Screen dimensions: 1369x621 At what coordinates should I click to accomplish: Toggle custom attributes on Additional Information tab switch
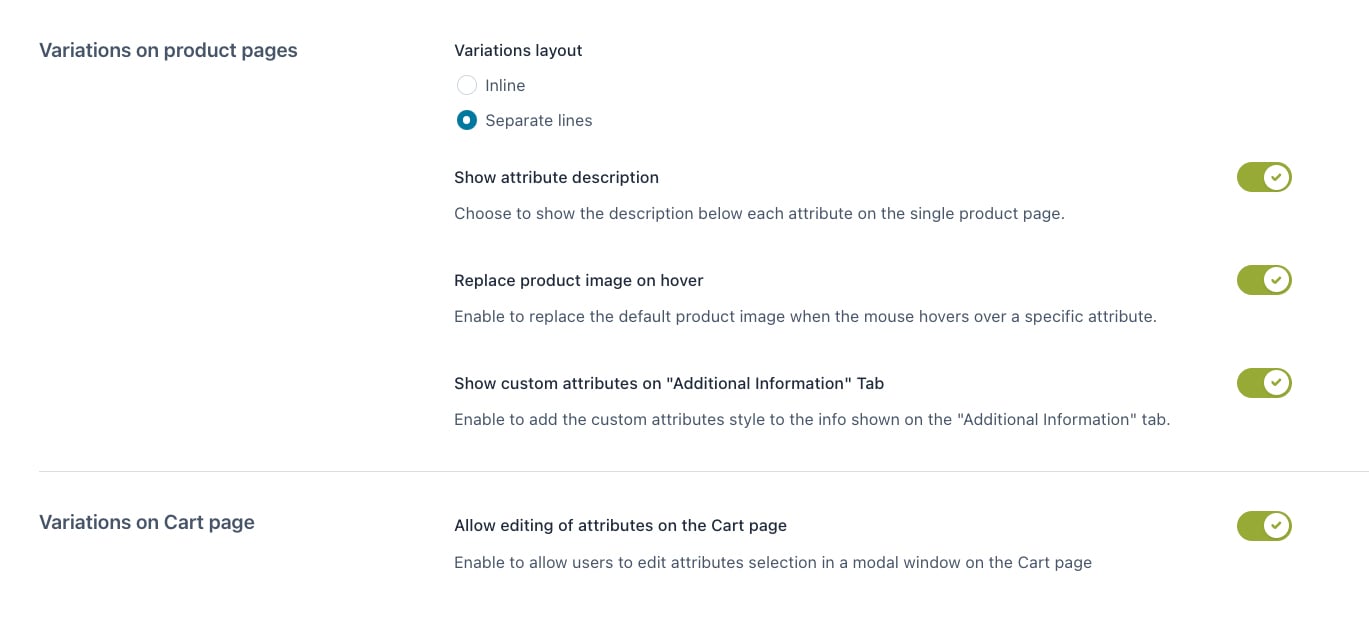click(x=1264, y=383)
